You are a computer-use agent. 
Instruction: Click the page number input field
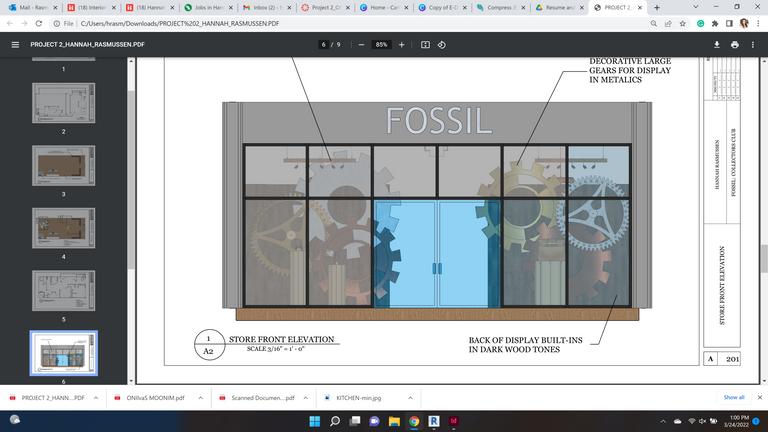pyautogui.click(x=323, y=45)
